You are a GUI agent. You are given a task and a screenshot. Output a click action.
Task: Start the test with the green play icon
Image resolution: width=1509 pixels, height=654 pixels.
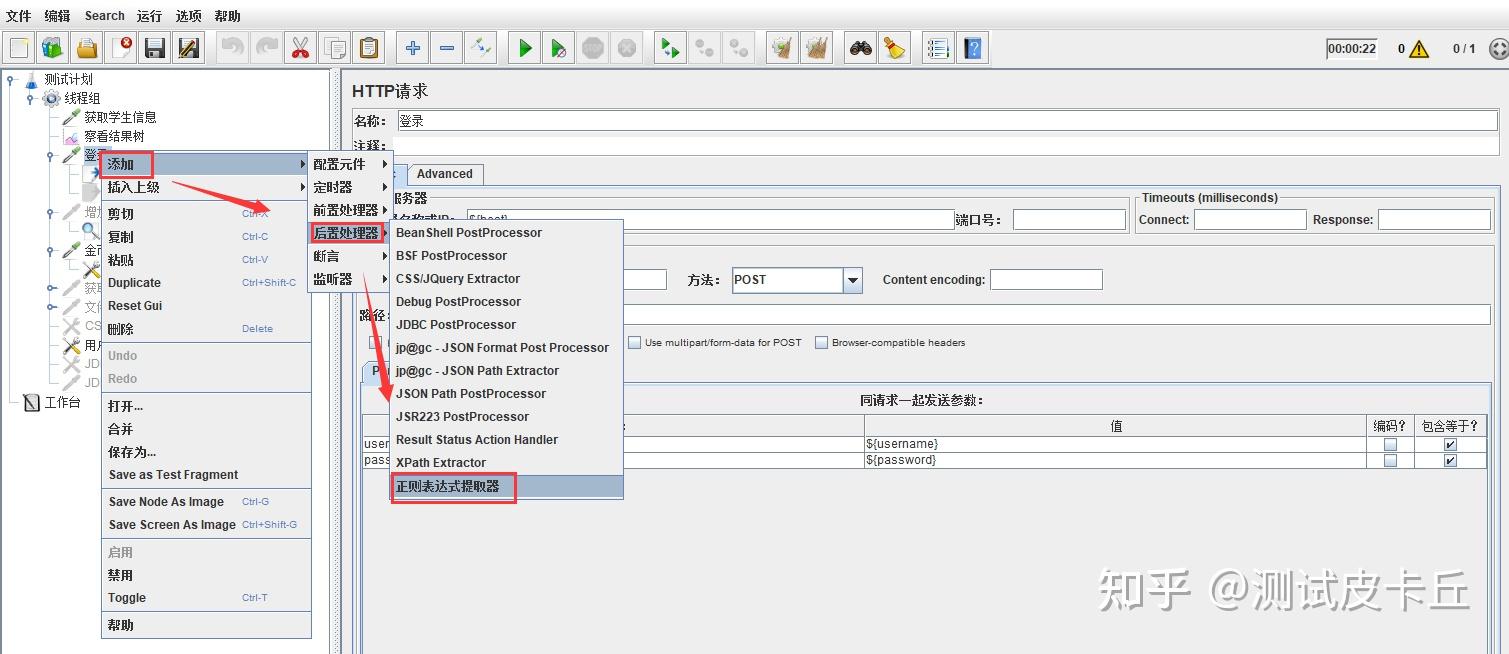click(x=524, y=47)
